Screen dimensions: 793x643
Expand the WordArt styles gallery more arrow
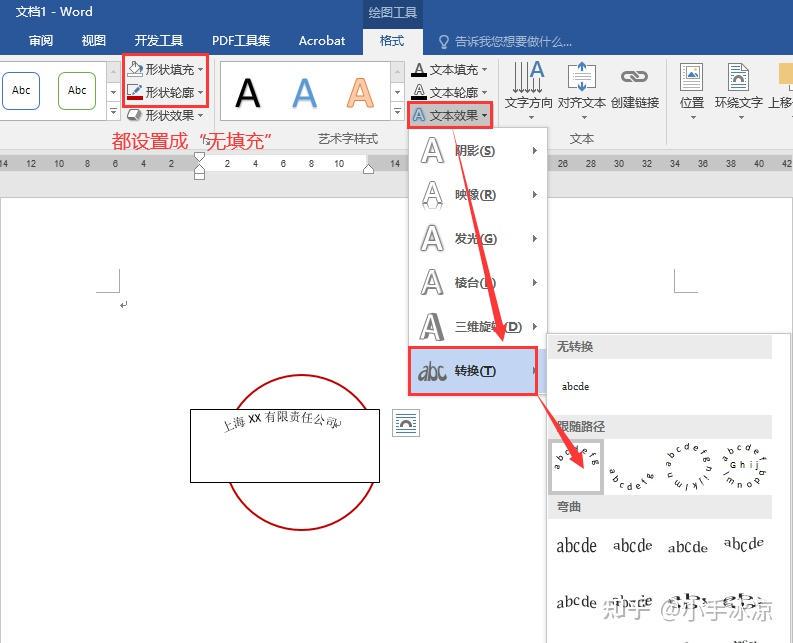[x=398, y=111]
